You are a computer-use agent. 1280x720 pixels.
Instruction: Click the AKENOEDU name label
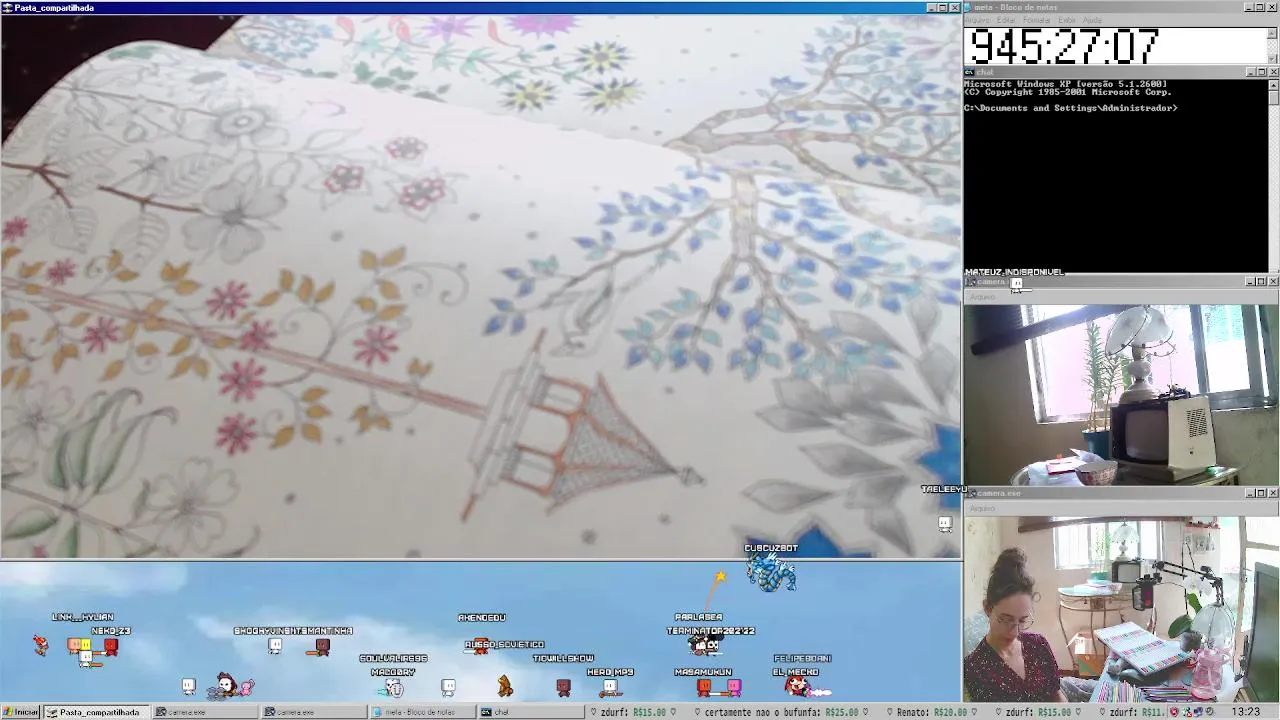point(482,617)
